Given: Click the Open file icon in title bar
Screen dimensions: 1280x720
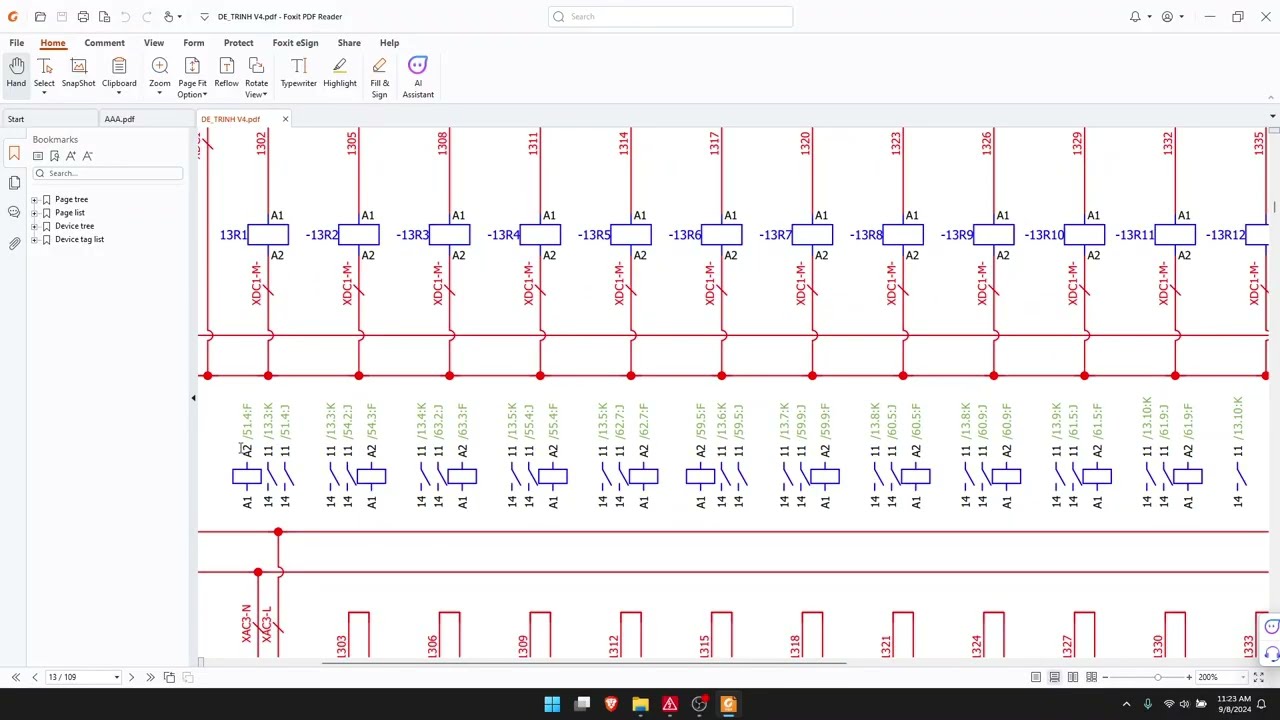Looking at the screenshot, I should pos(40,16).
